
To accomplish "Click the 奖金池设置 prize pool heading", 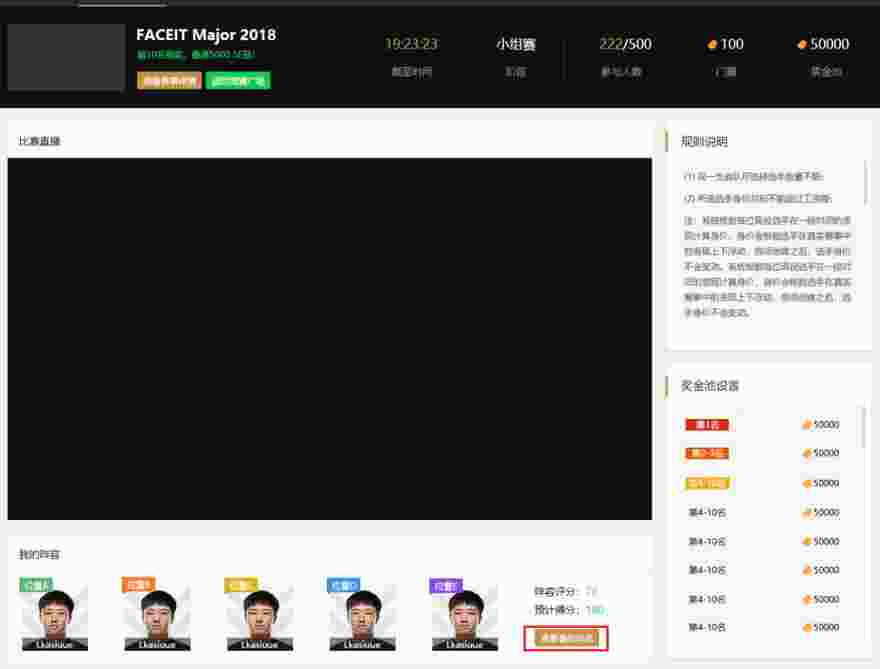I will [709, 386].
